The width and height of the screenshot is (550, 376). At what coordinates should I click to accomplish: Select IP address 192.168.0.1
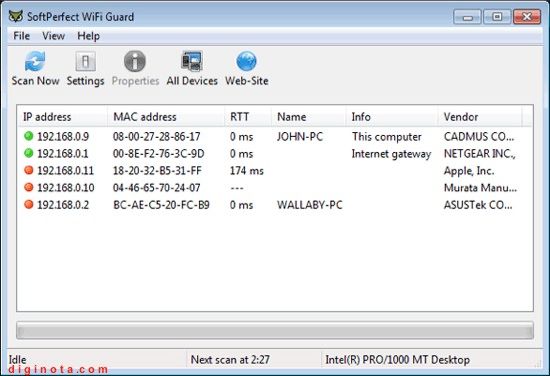(63, 154)
